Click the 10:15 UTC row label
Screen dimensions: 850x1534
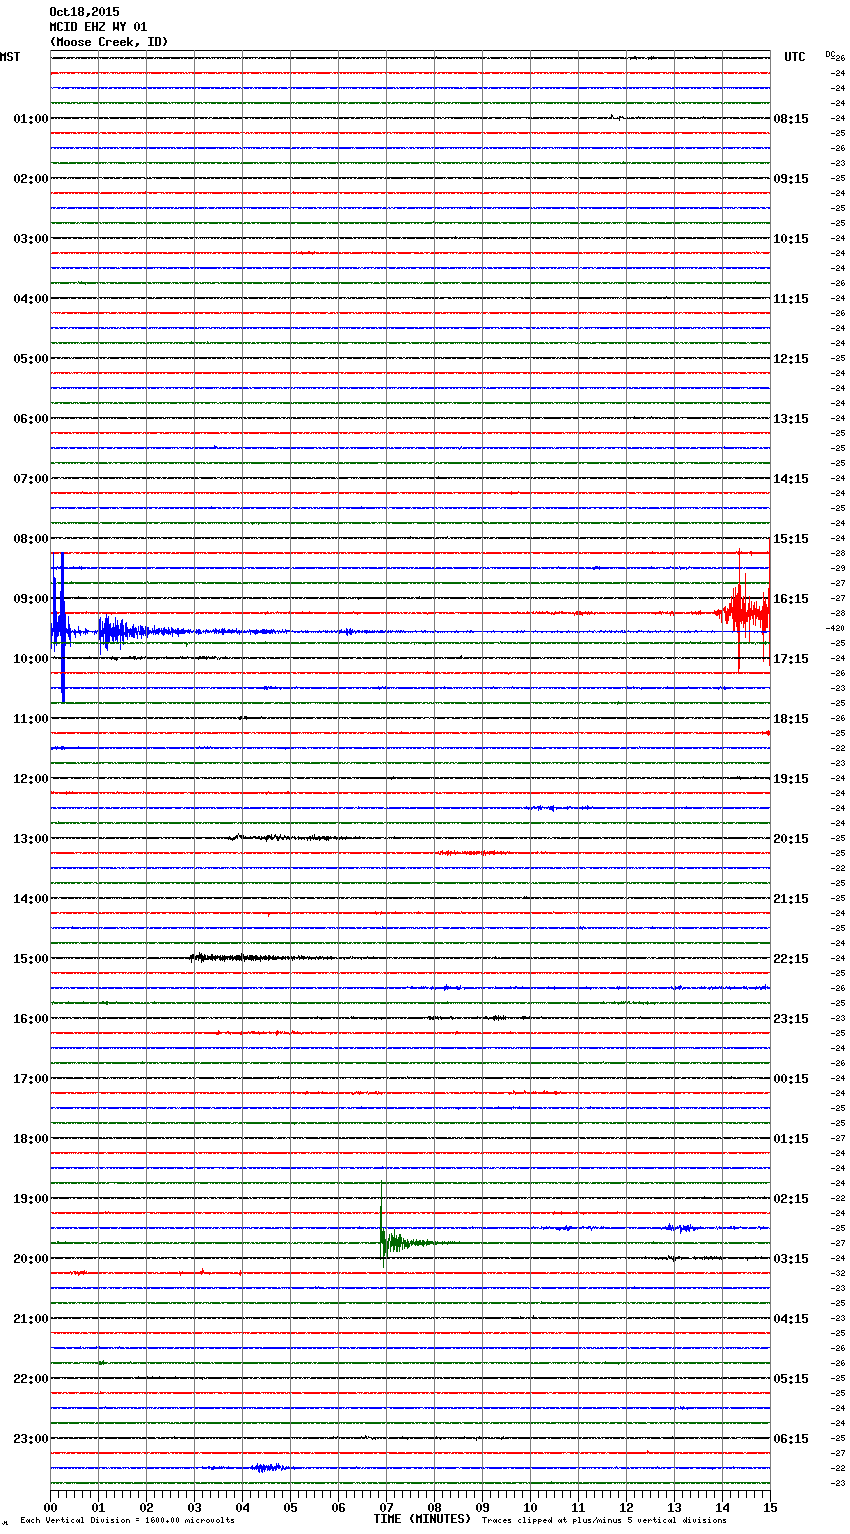pos(791,238)
